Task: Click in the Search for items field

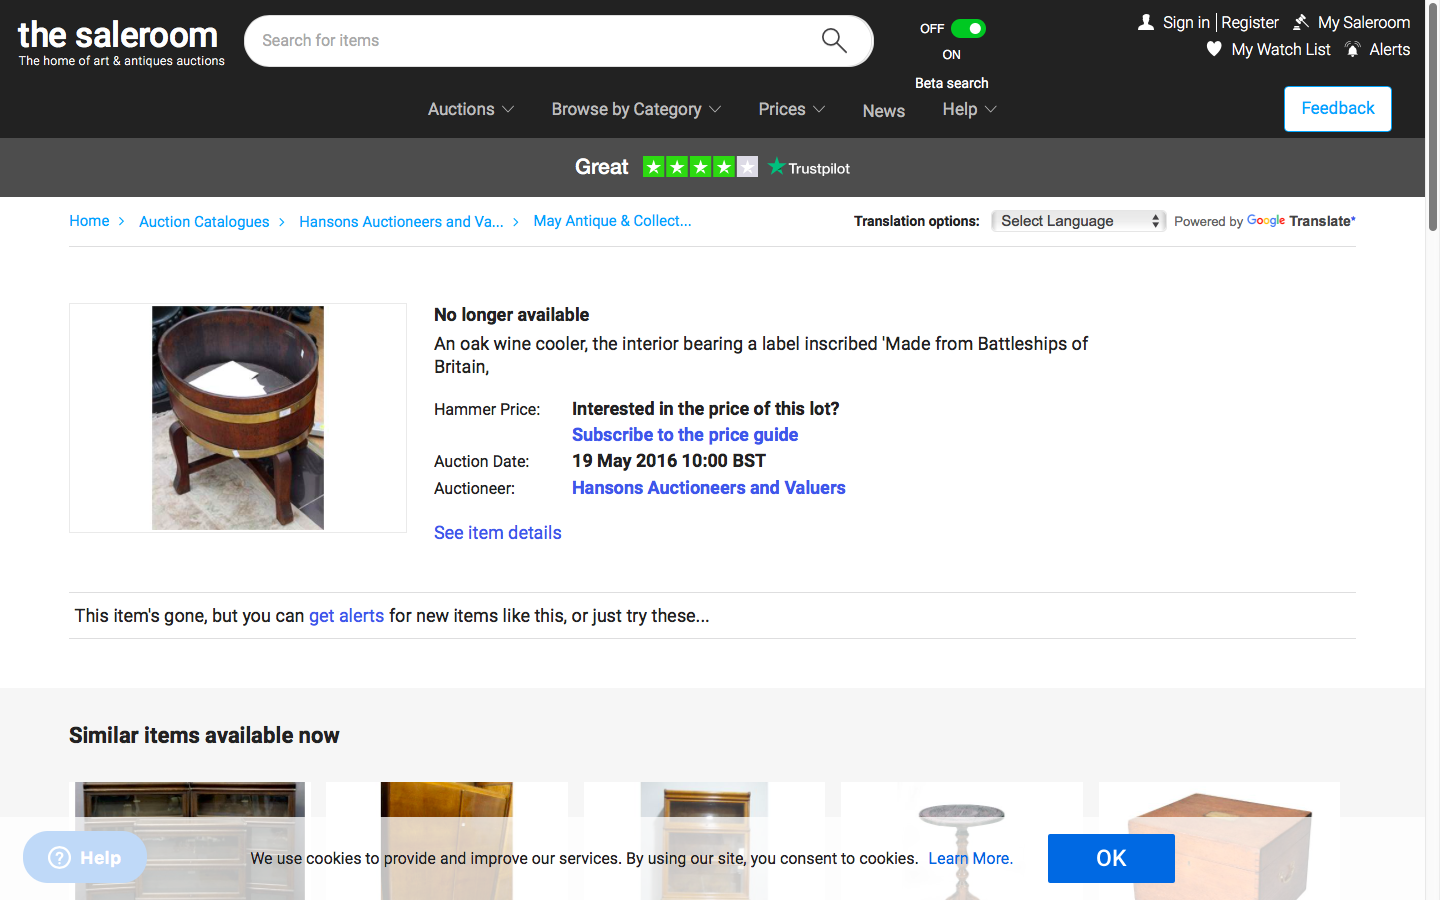Action: click(x=530, y=41)
